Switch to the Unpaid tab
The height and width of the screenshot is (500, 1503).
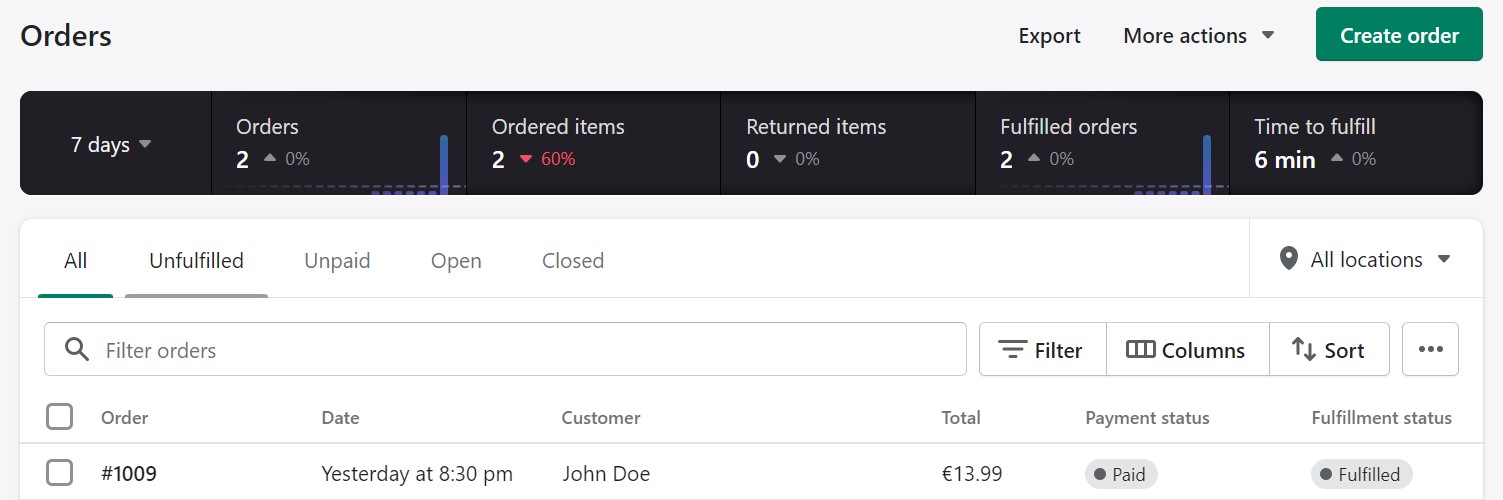click(x=337, y=261)
